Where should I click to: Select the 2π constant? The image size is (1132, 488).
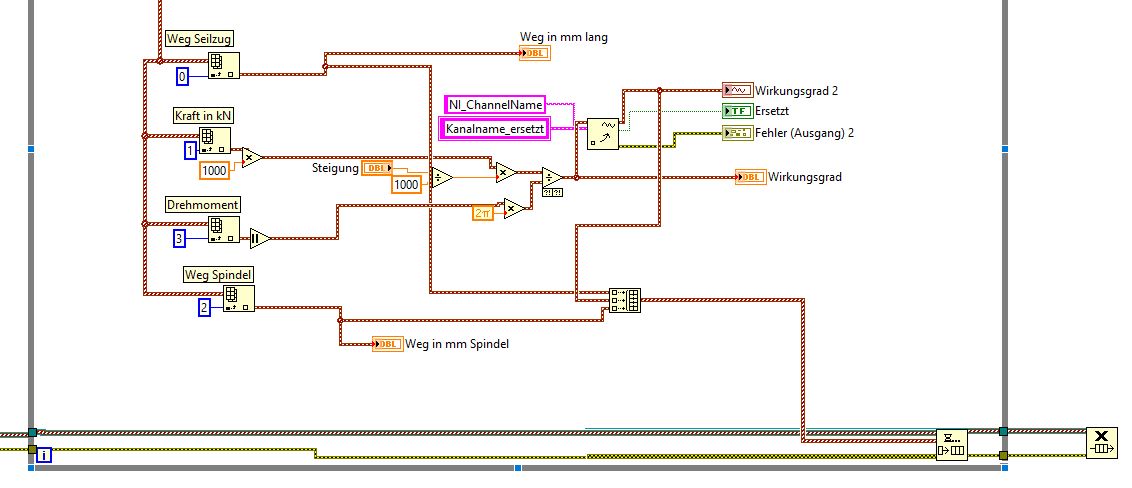point(483,213)
